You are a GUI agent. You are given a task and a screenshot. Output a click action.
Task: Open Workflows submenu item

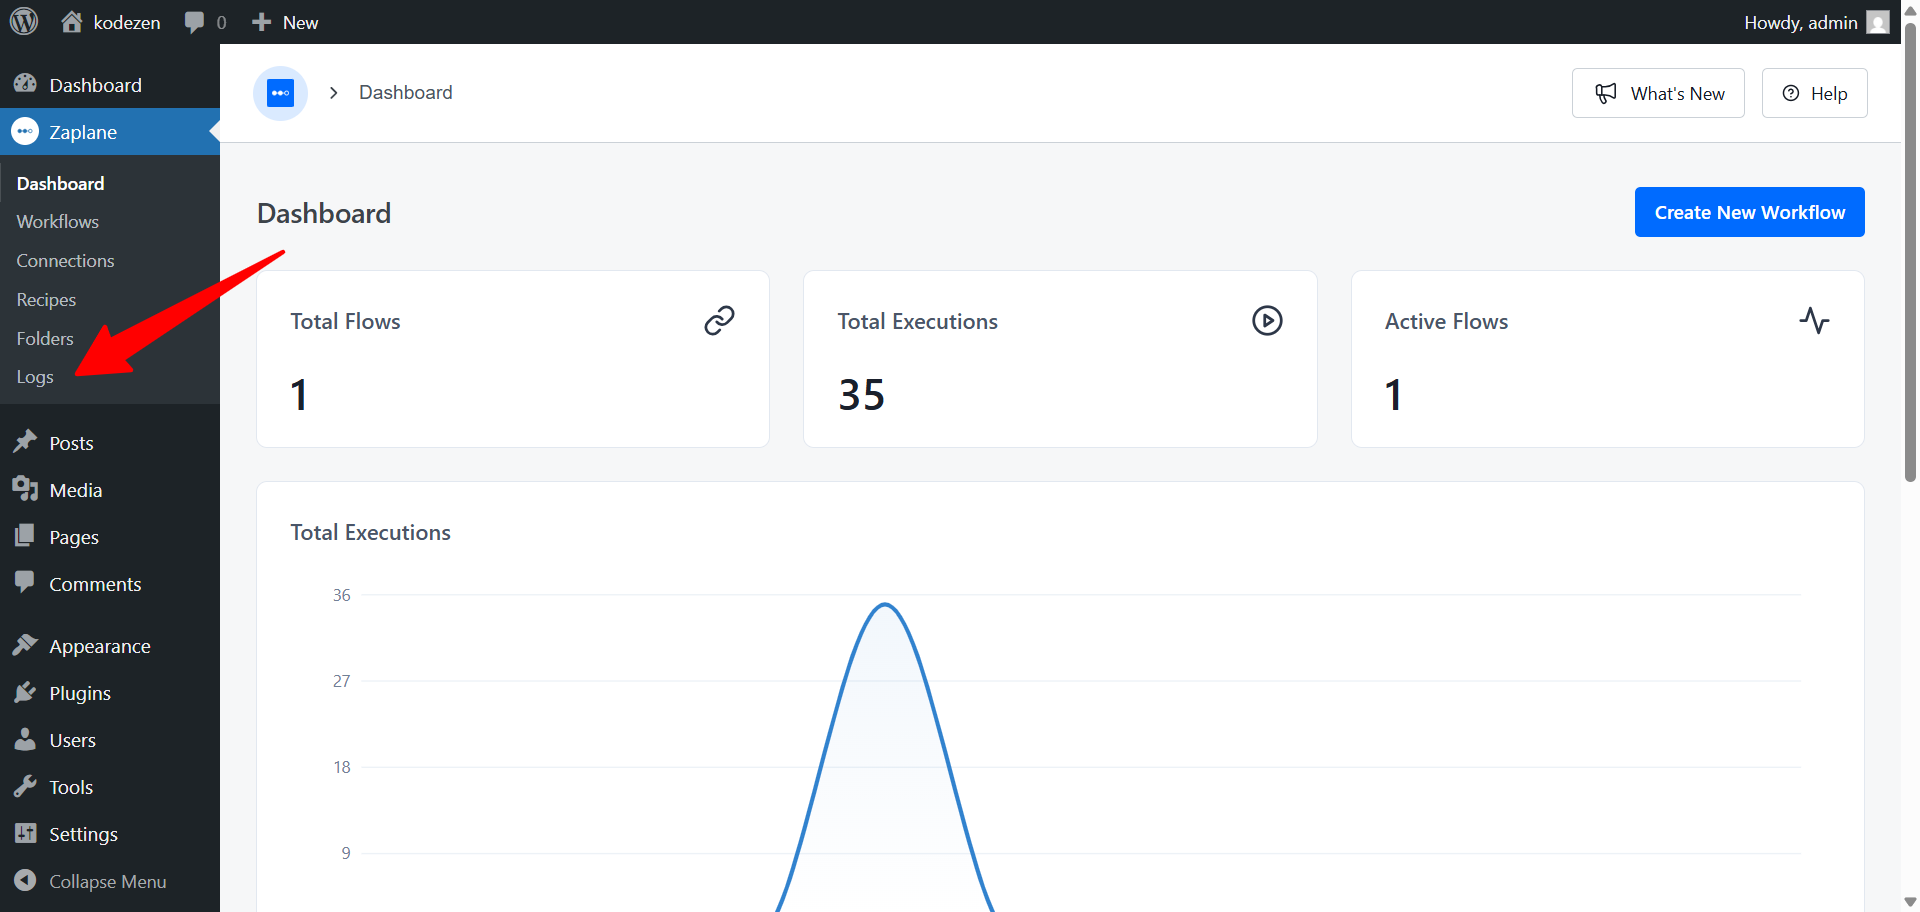(58, 221)
